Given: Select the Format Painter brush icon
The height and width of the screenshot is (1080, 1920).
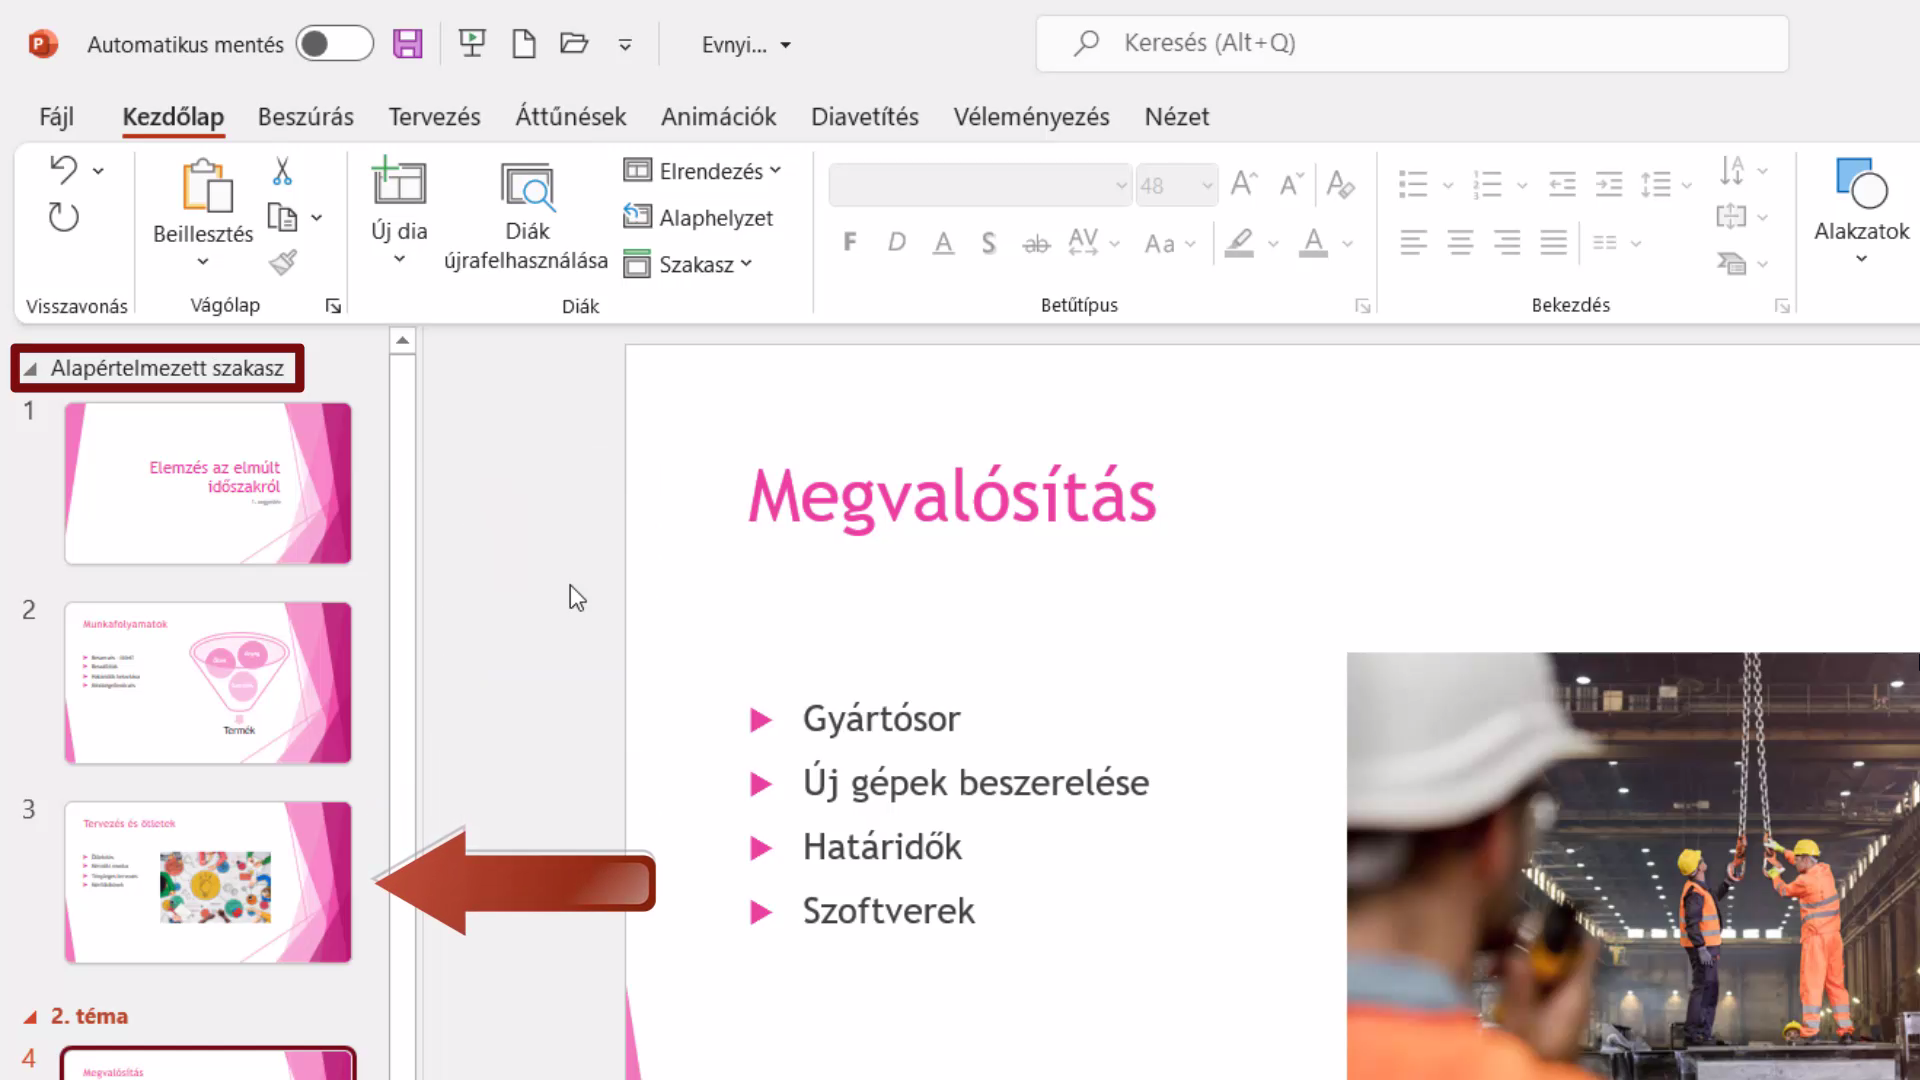Looking at the screenshot, I should coord(283,262).
